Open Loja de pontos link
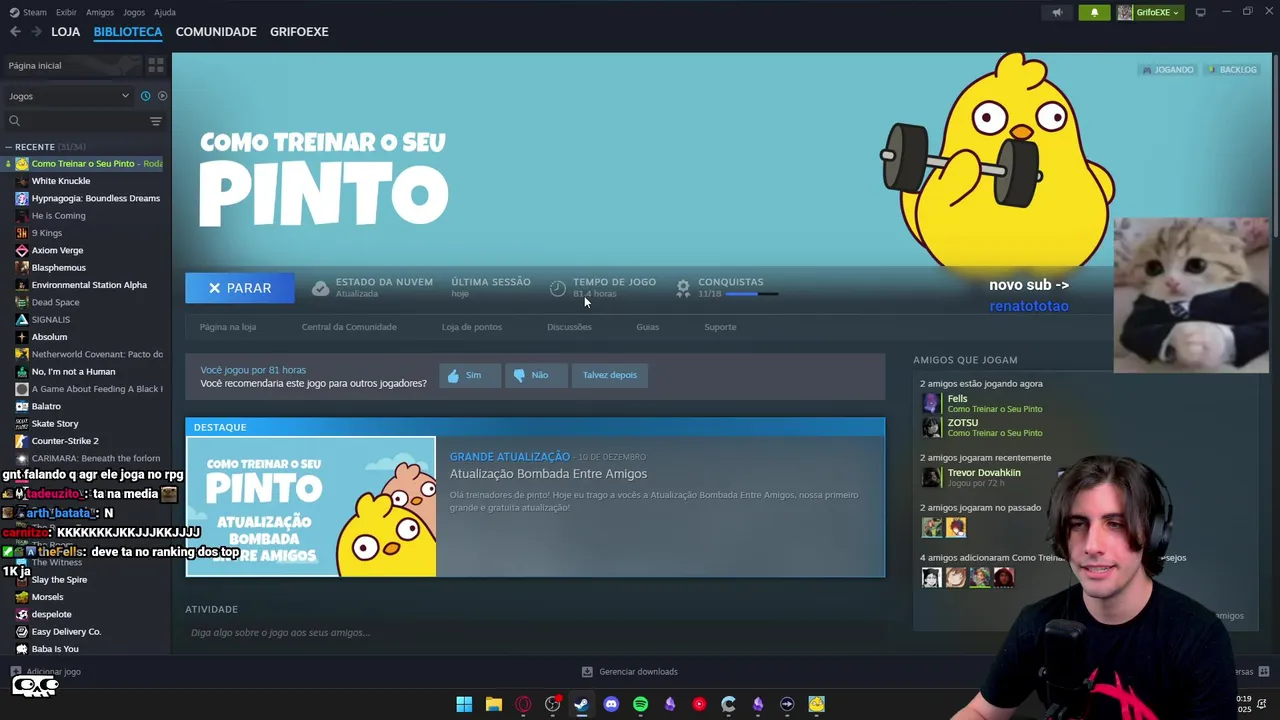This screenshot has height=720, width=1280. [472, 327]
